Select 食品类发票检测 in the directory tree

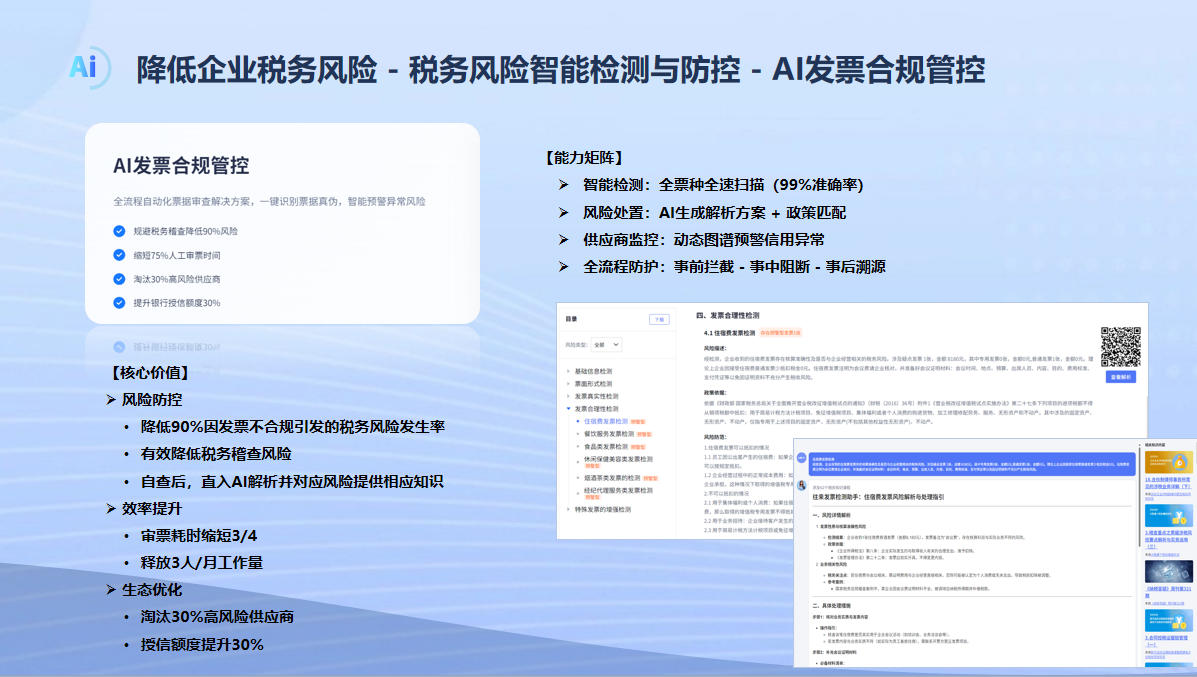606,446
